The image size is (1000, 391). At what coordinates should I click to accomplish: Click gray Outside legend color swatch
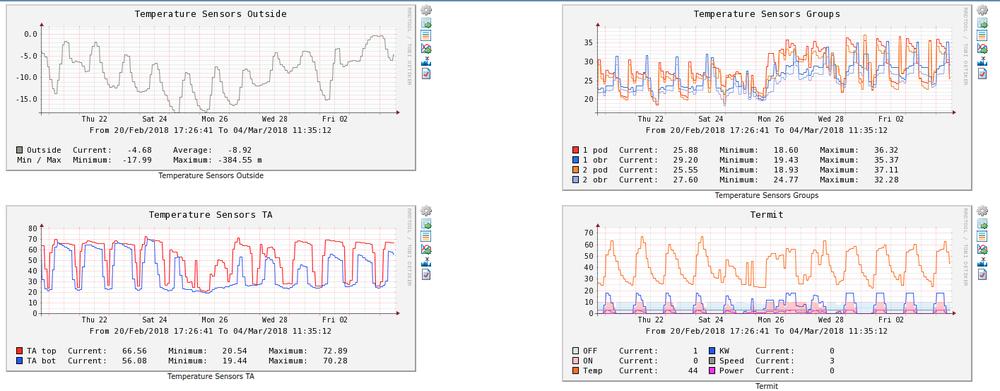point(20,150)
